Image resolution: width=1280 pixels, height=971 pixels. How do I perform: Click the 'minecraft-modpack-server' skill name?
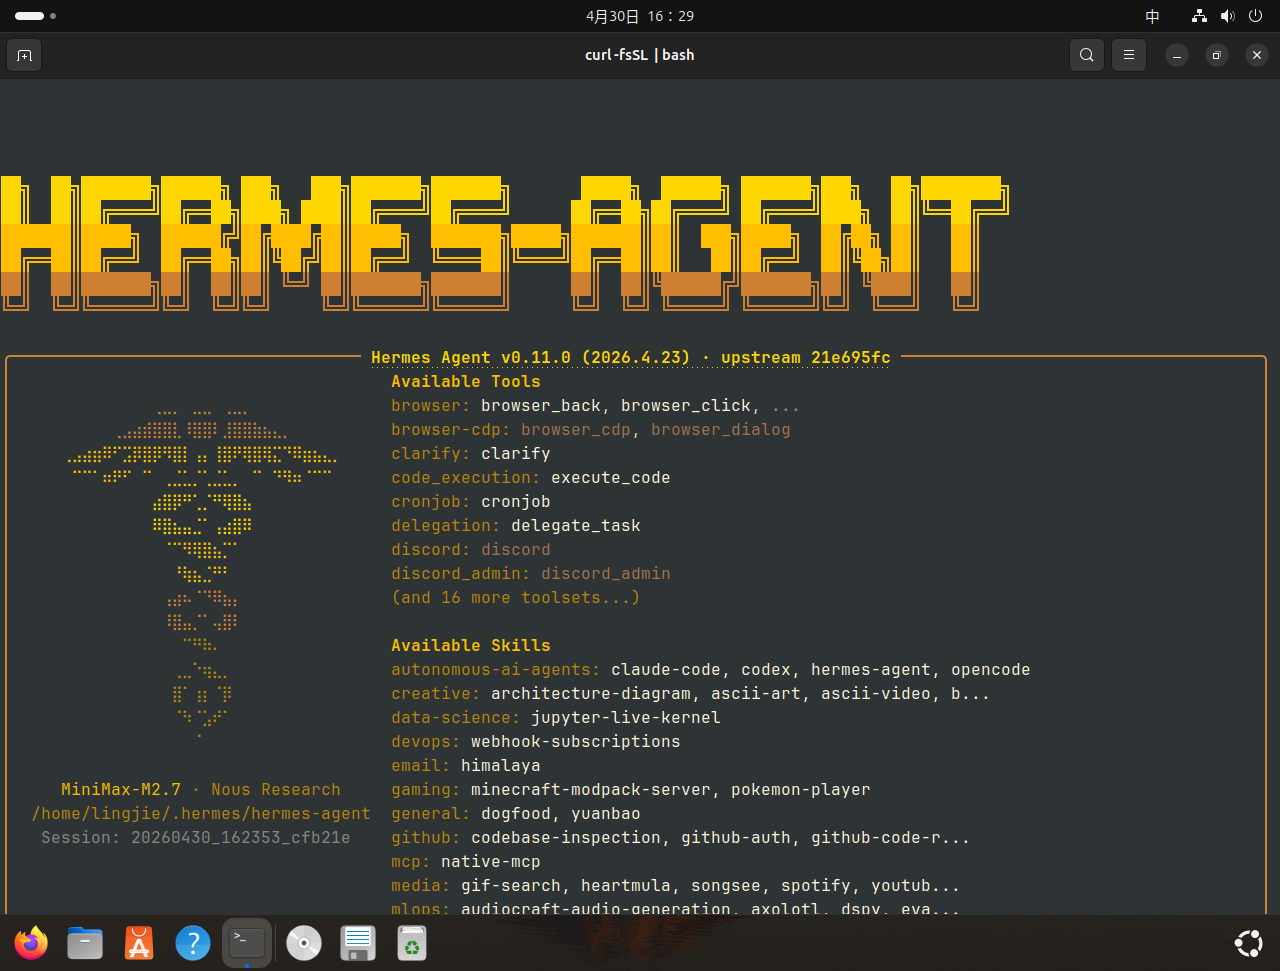click(591, 789)
